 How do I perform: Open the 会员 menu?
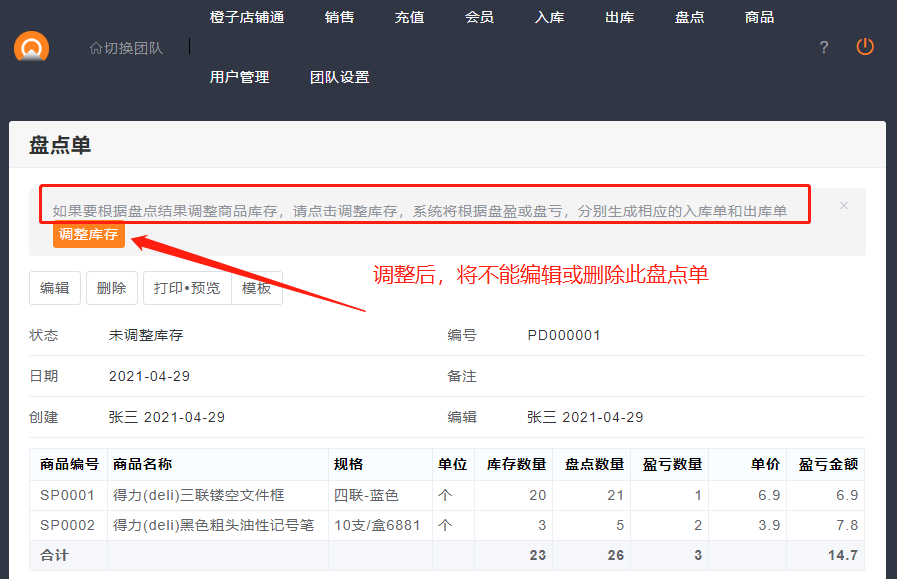479,17
